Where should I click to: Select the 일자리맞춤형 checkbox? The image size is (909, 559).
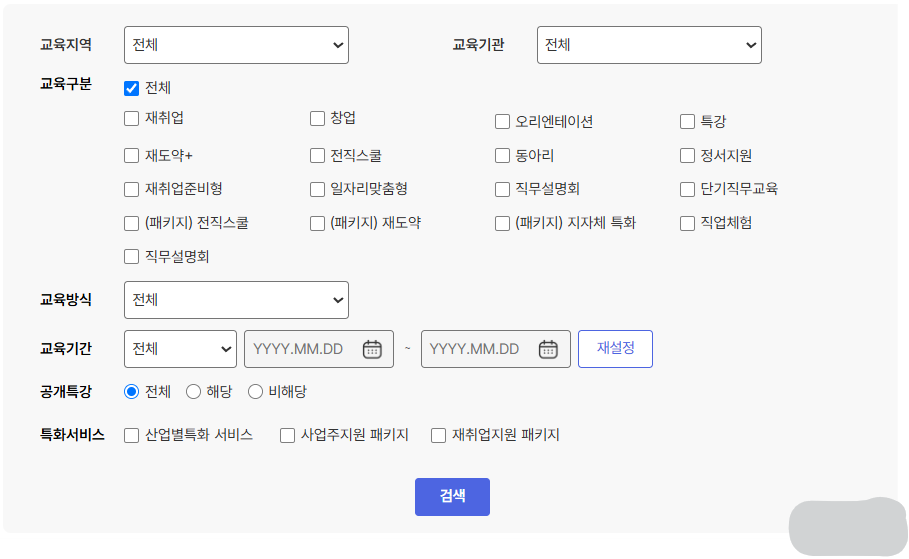317,190
